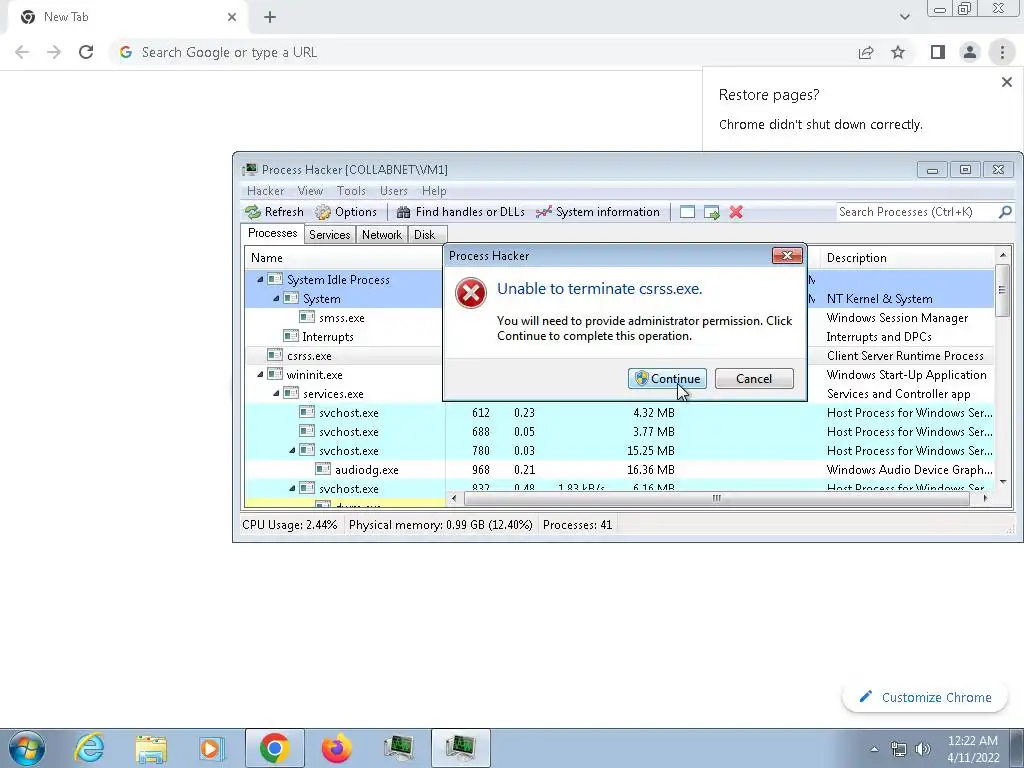
Task: Select the csrss.exe process row
Action: pos(309,356)
